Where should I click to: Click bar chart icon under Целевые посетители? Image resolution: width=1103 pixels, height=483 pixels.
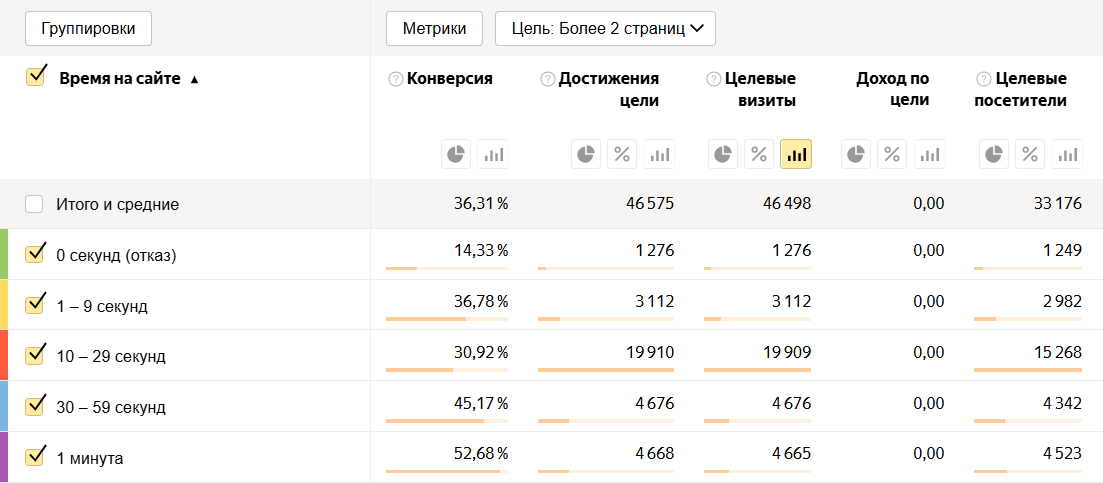click(x=1067, y=154)
